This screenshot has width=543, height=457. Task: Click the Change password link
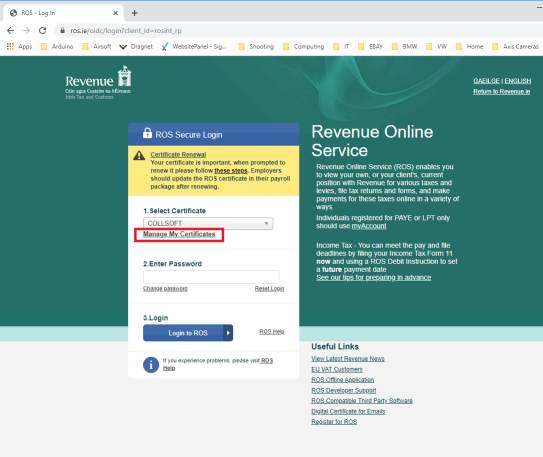(165, 288)
